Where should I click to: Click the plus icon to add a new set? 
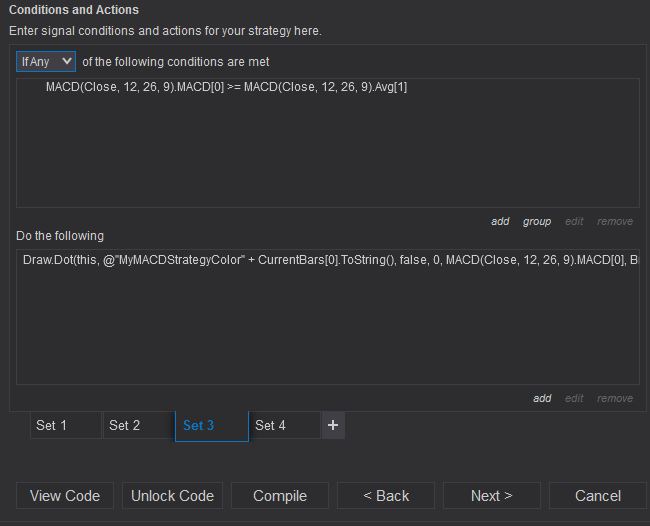(333, 425)
